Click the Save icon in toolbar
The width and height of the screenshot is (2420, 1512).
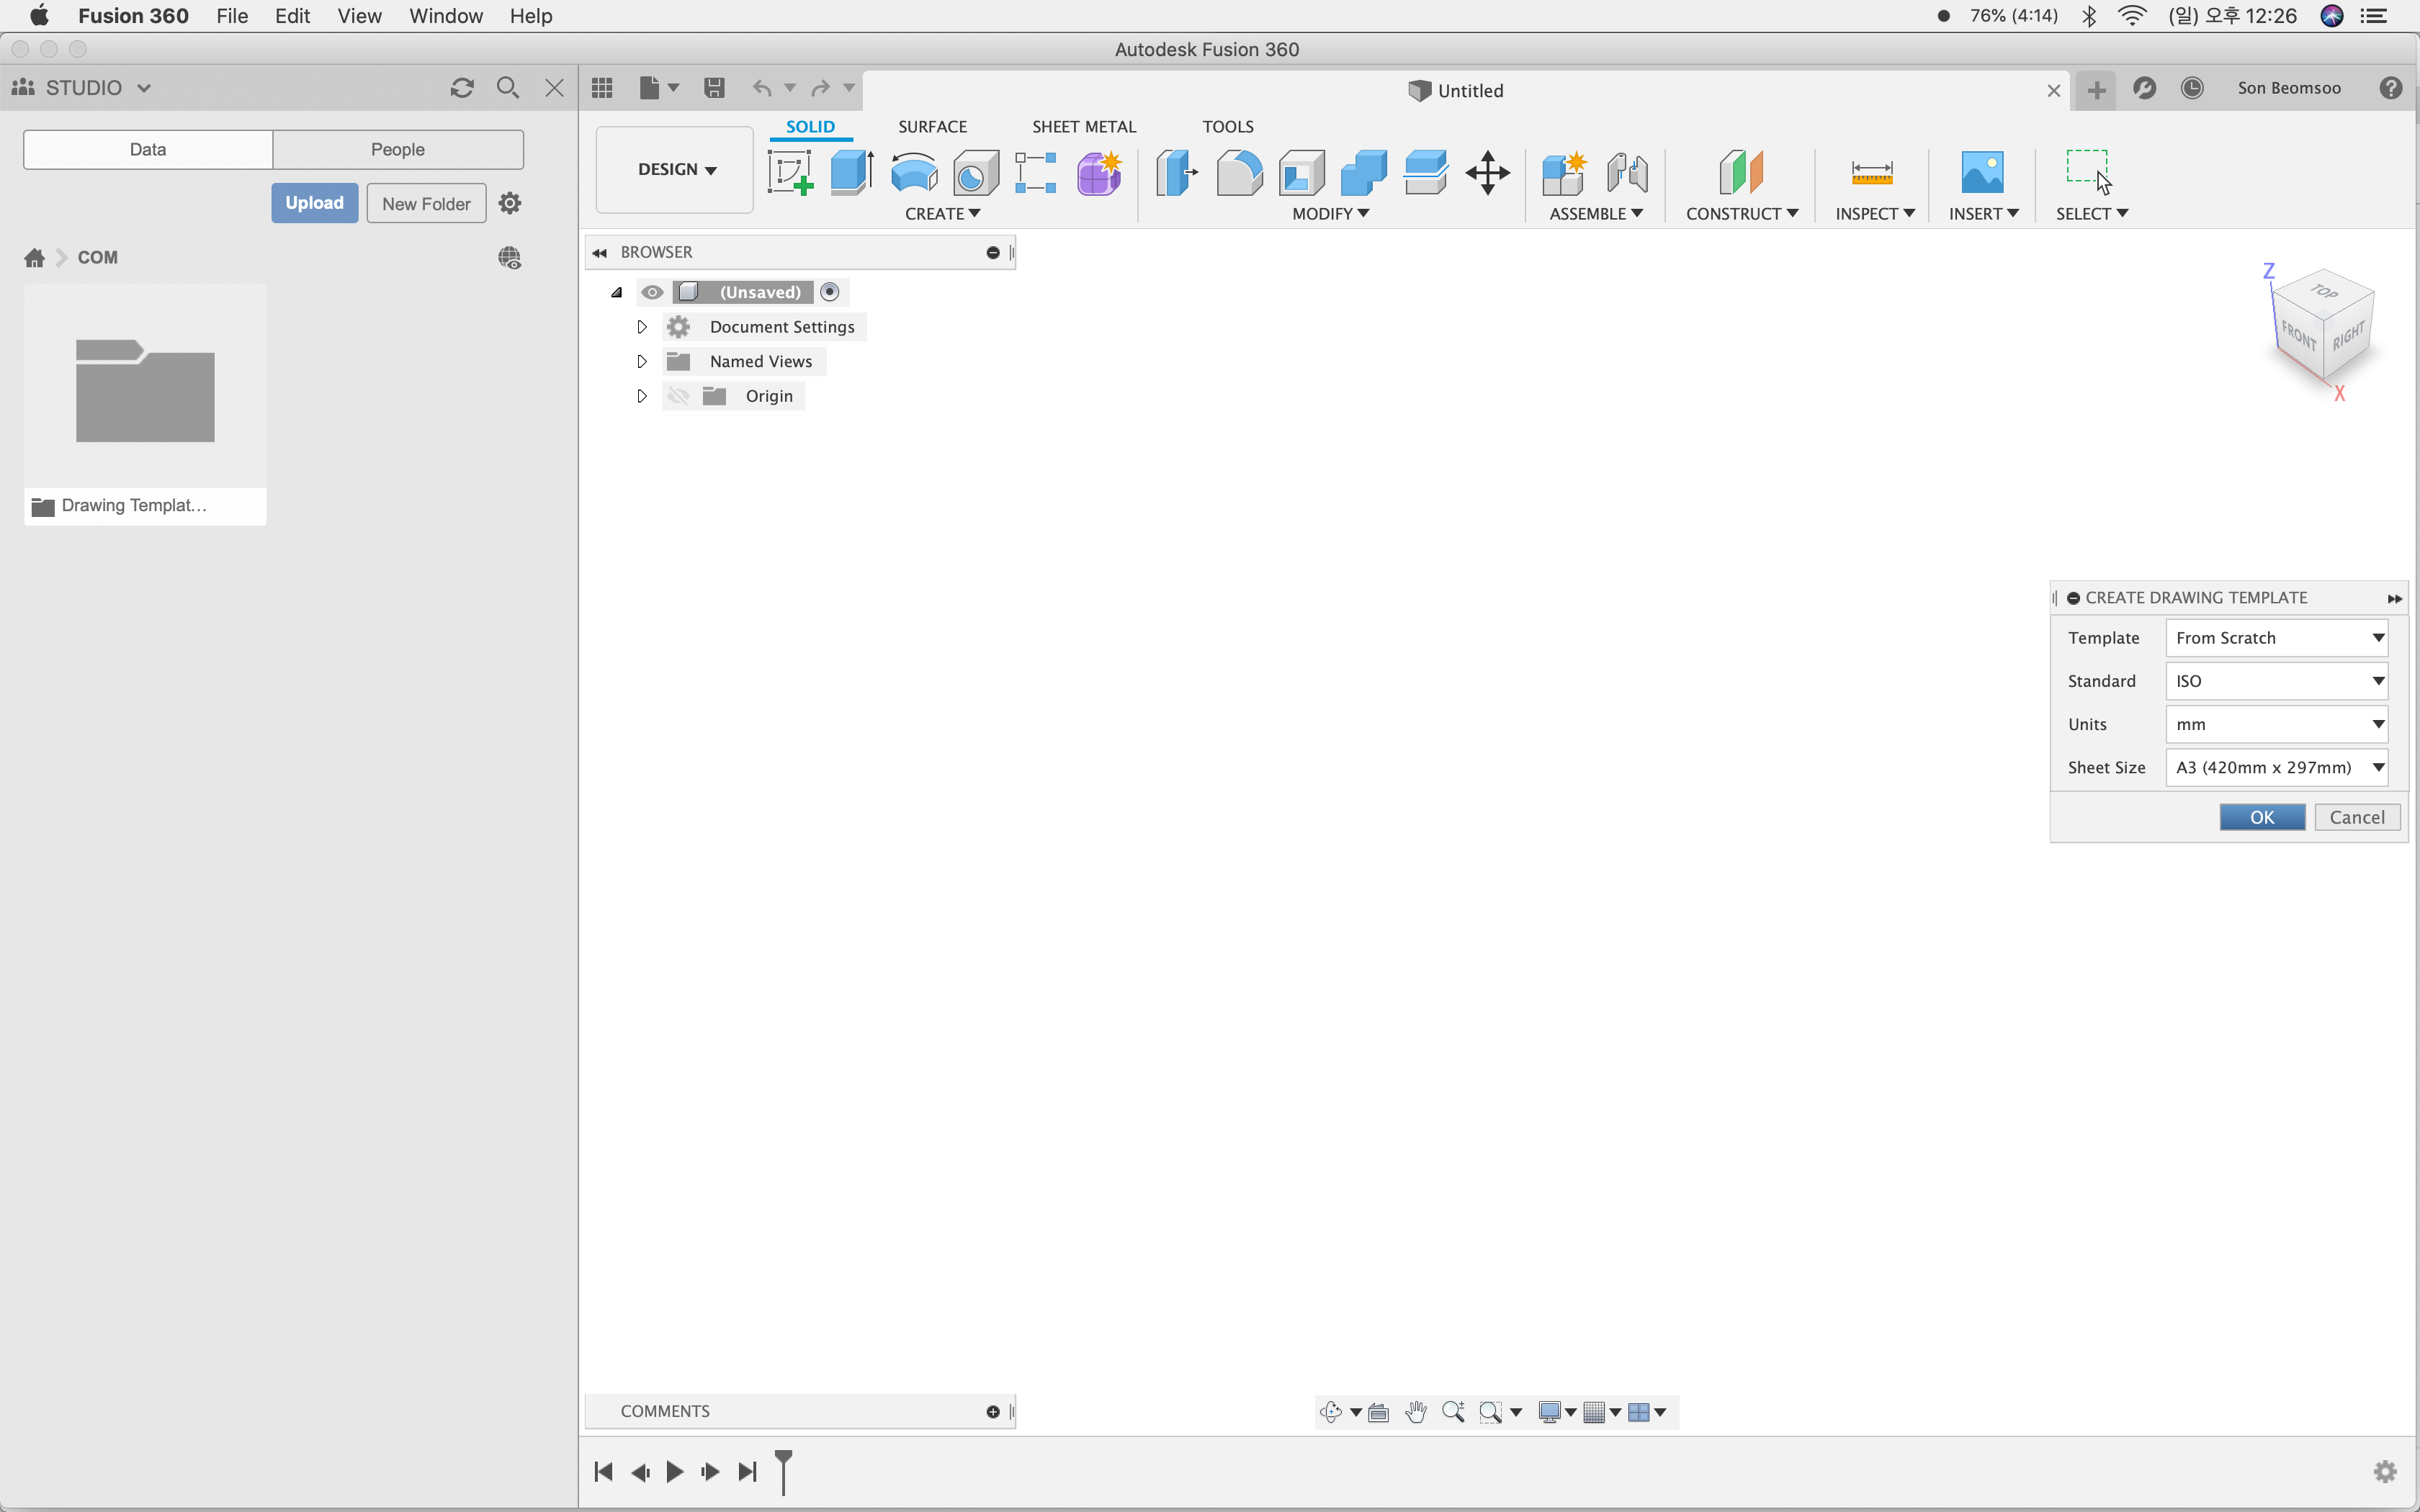click(714, 88)
